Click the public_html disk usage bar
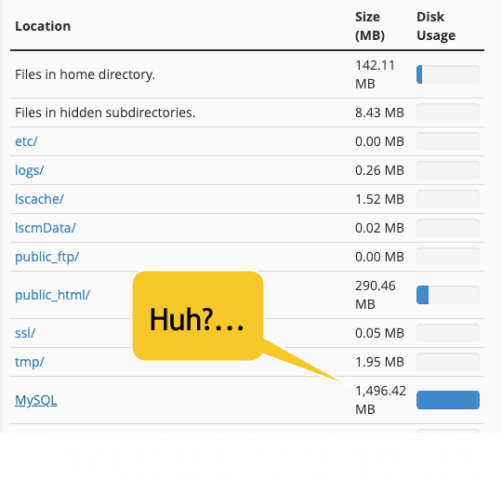 point(448,295)
